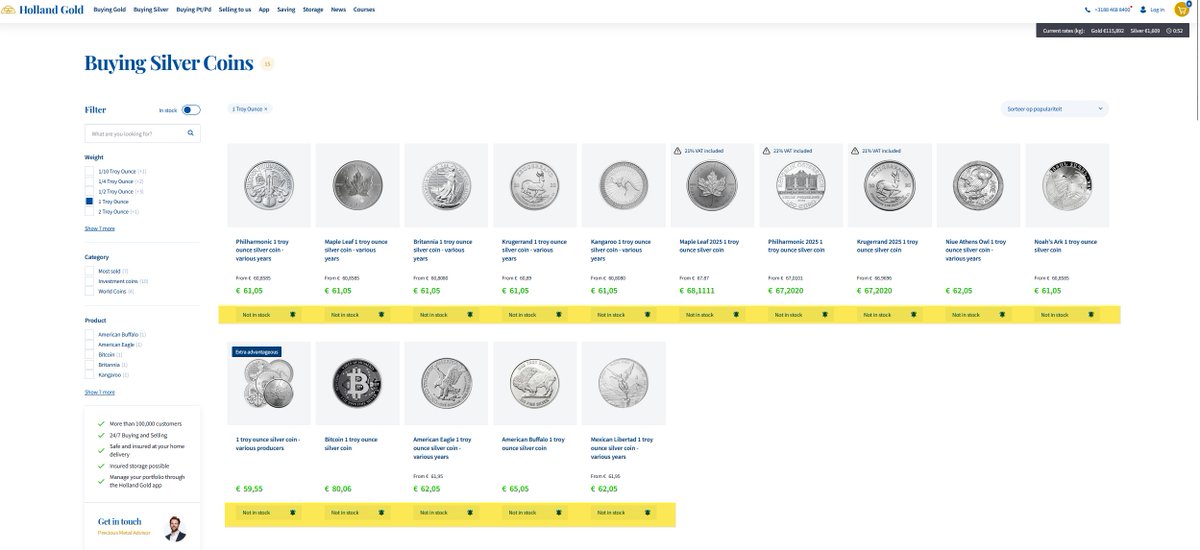The width and height of the screenshot is (1200, 550).
Task: Remove the 1 Troy Ounce filter chip
Action: tap(266, 108)
